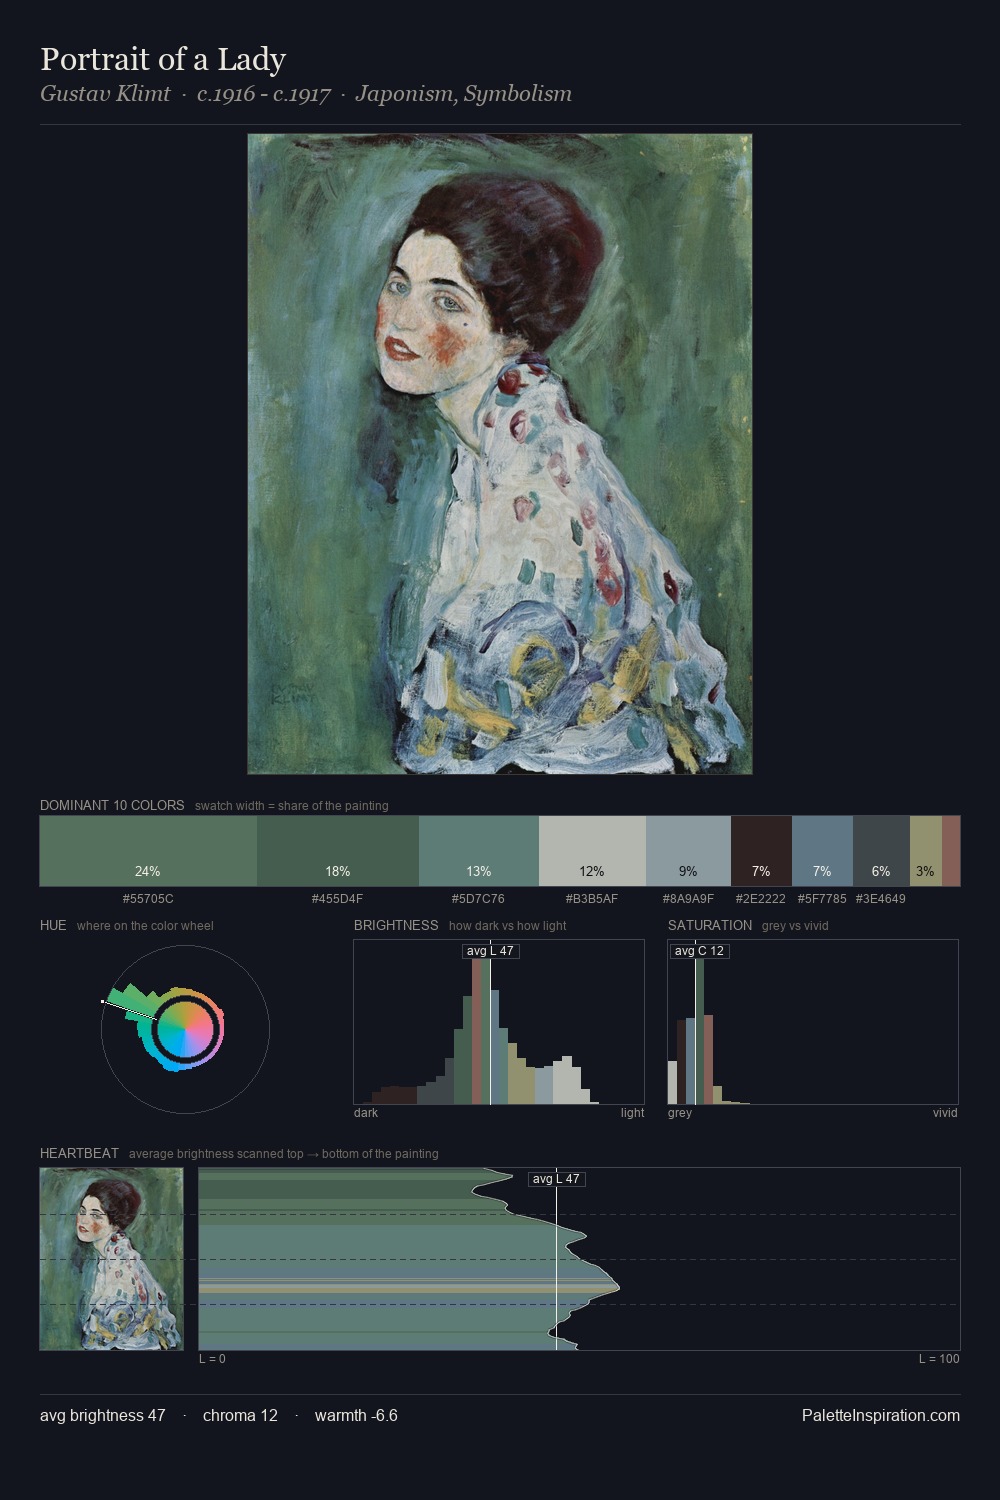Image resolution: width=1000 pixels, height=1500 pixels.
Task: Click the artist name Gustav Klimt
Action: click(x=105, y=94)
